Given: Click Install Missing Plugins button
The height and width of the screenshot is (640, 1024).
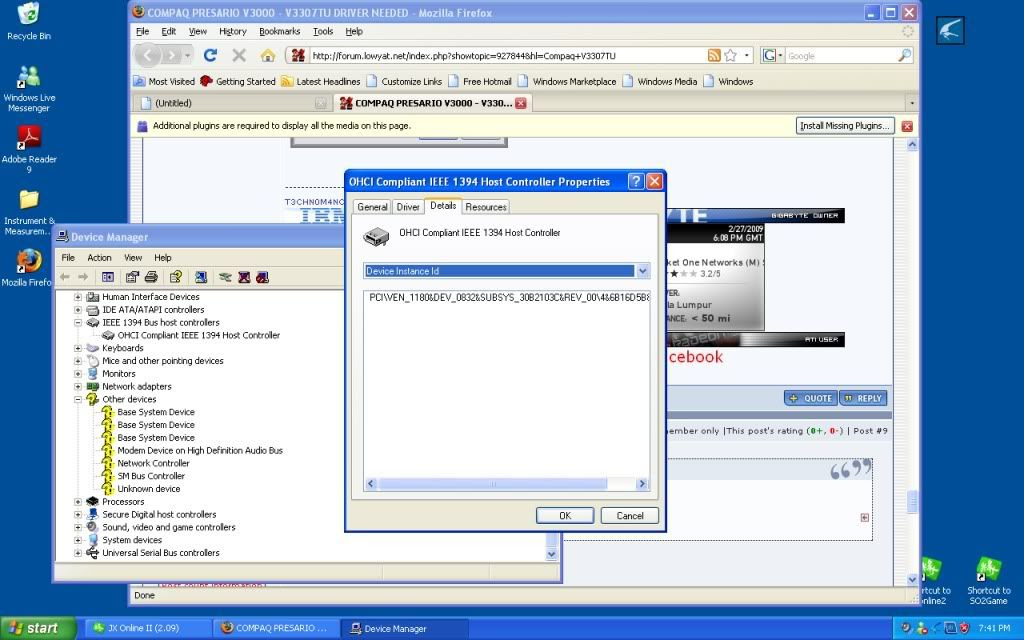Looking at the screenshot, I should (845, 126).
